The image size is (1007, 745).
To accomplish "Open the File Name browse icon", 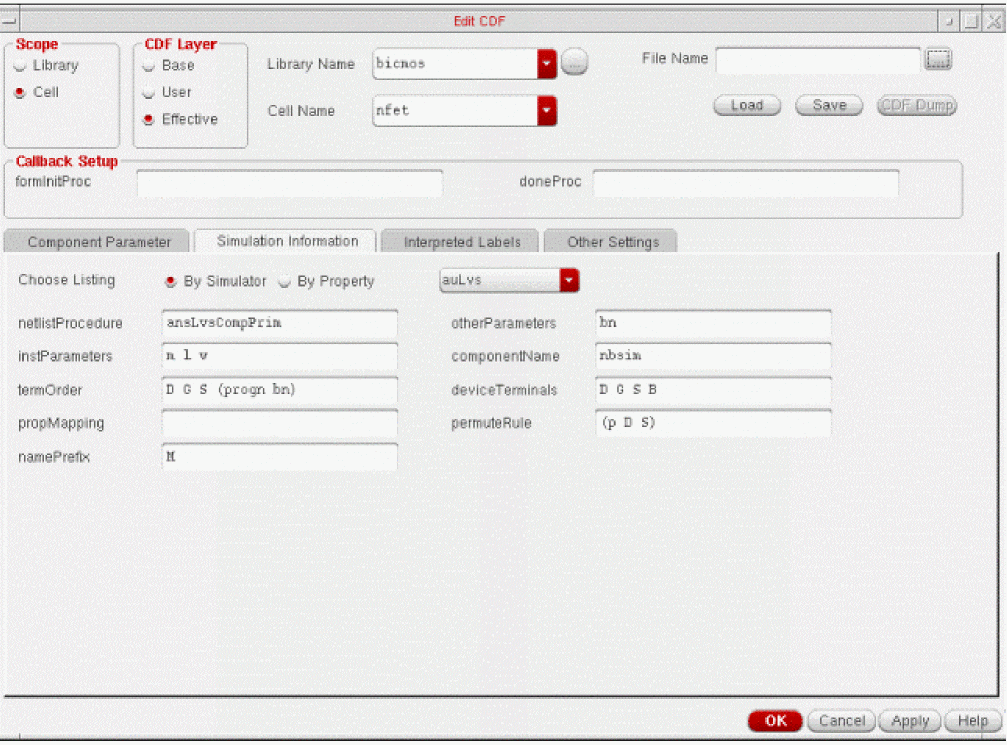I will [x=938, y=60].
